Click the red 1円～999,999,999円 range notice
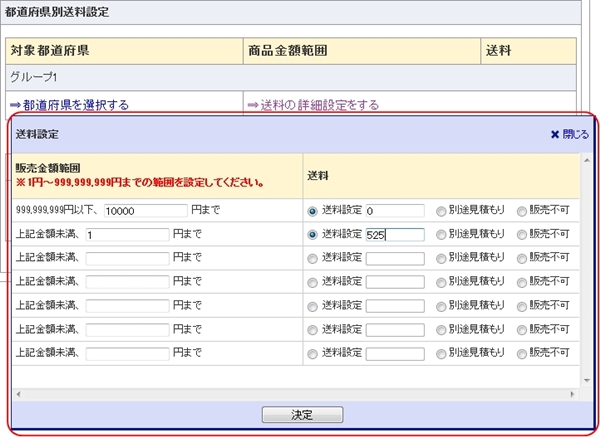This screenshot has width=600, height=437. point(140,183)
